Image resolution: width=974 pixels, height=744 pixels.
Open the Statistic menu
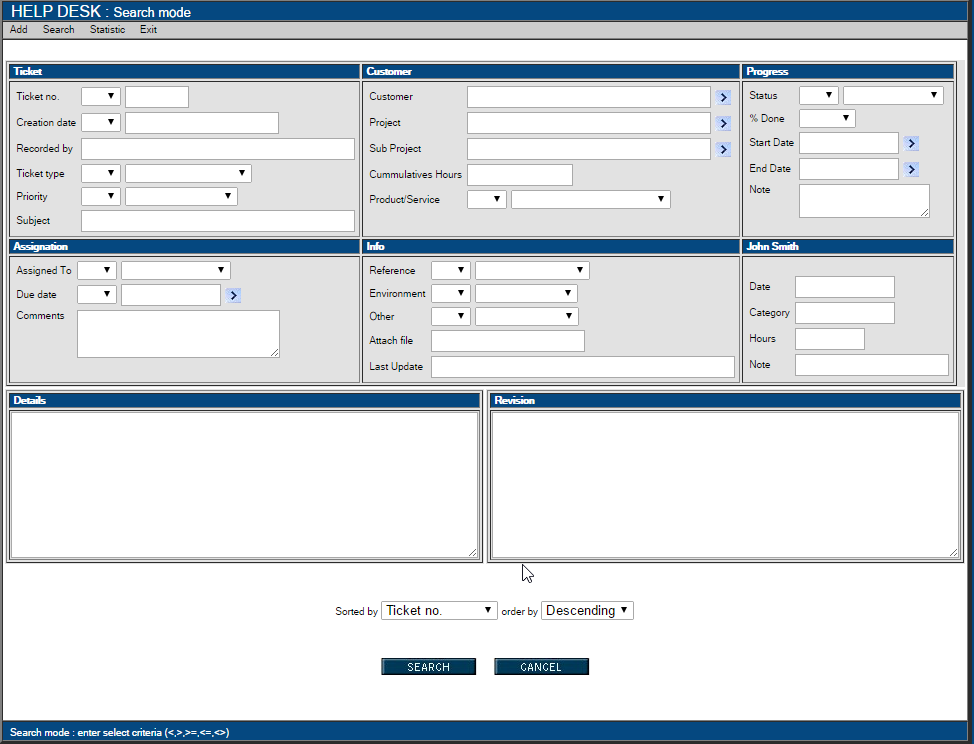[x=107, y=29]
